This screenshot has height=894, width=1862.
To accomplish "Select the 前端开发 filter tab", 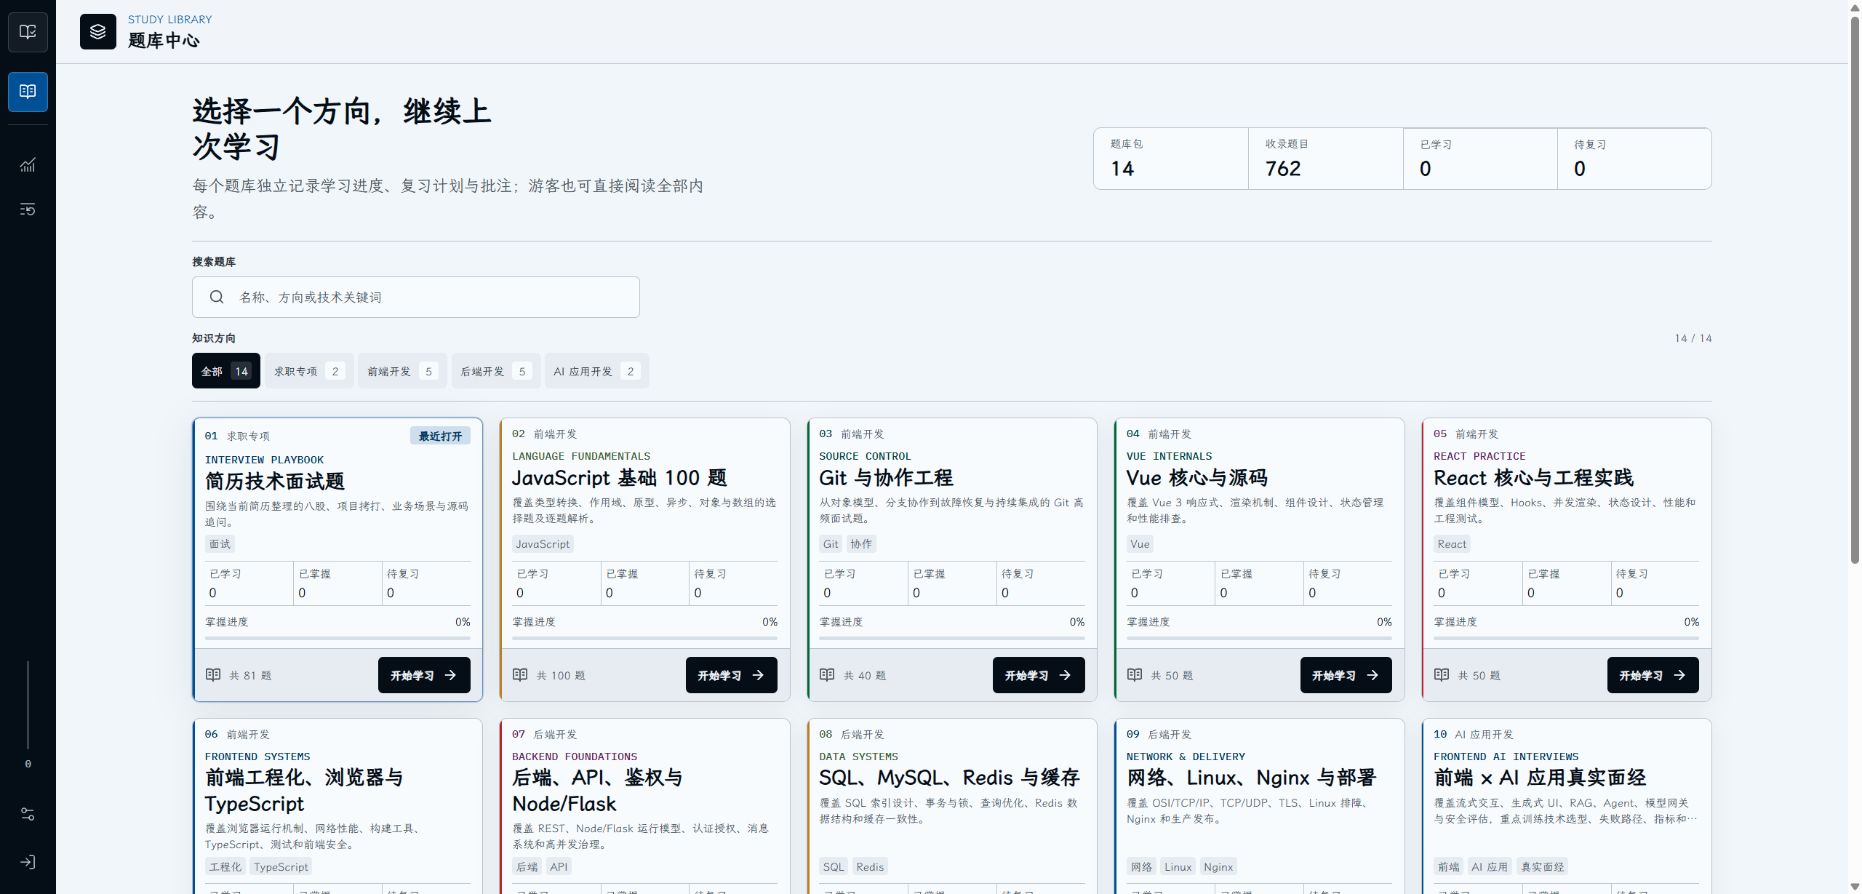I will [x=402, y=371].
